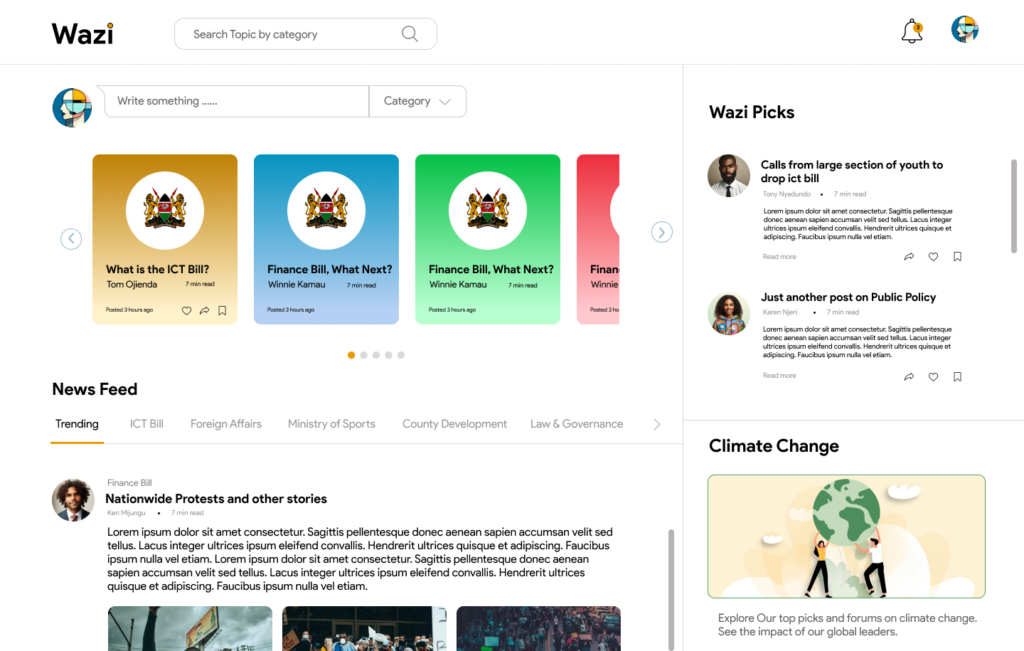The height and width of the screenshot is (651, 1024).
Task: Advance carousel with right arrow
Action: 662,232
